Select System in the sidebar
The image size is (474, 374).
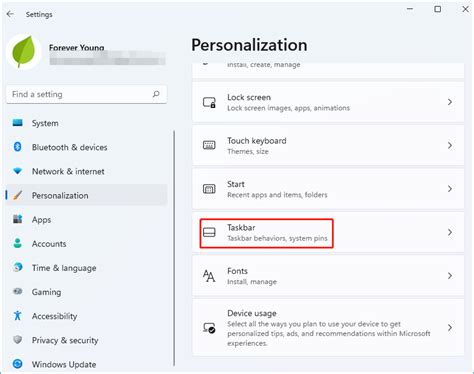tap(86, 123)
